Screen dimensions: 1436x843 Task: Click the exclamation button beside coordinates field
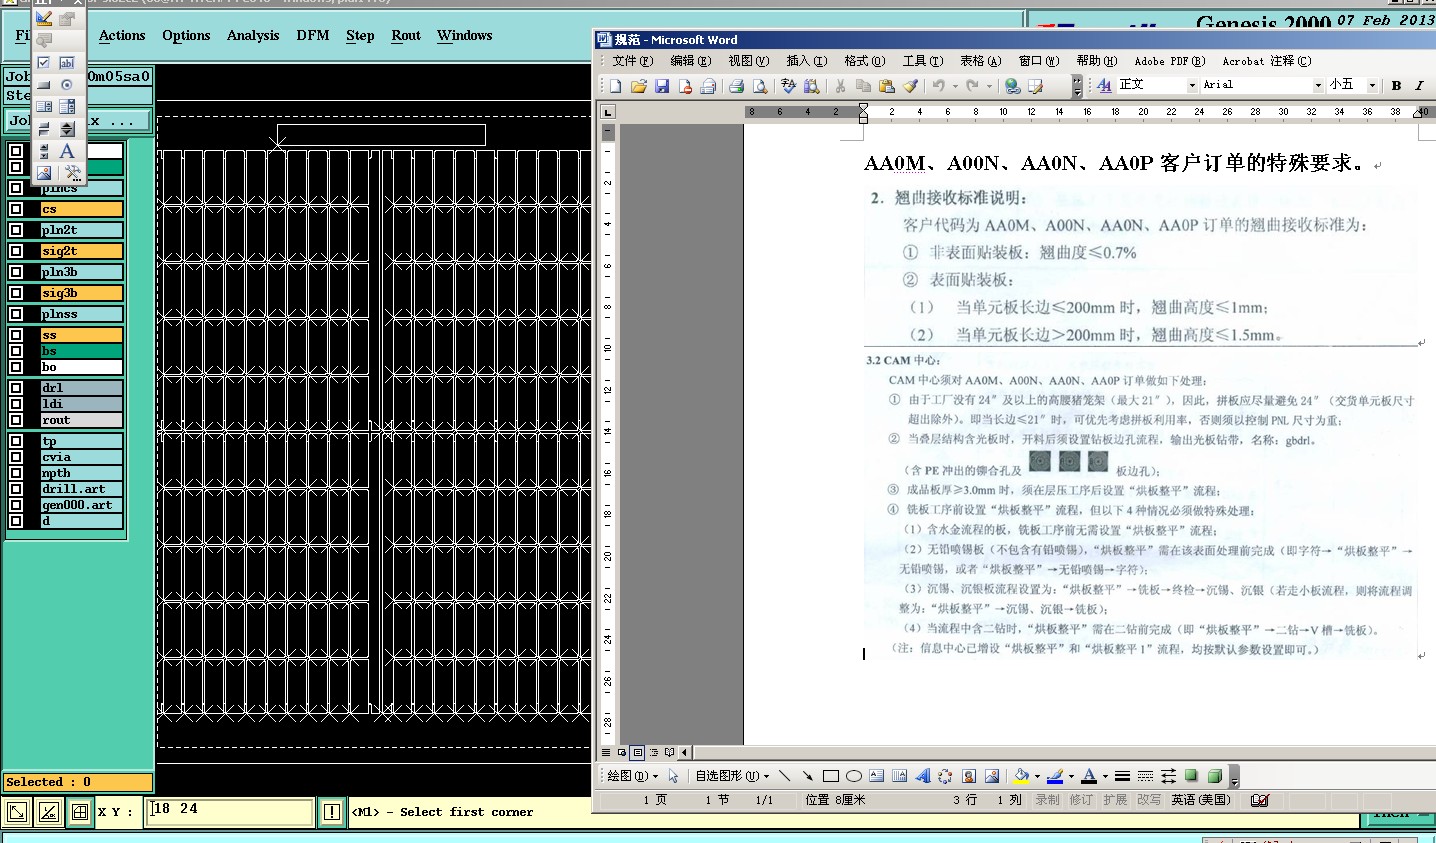[x=332, y=812]
